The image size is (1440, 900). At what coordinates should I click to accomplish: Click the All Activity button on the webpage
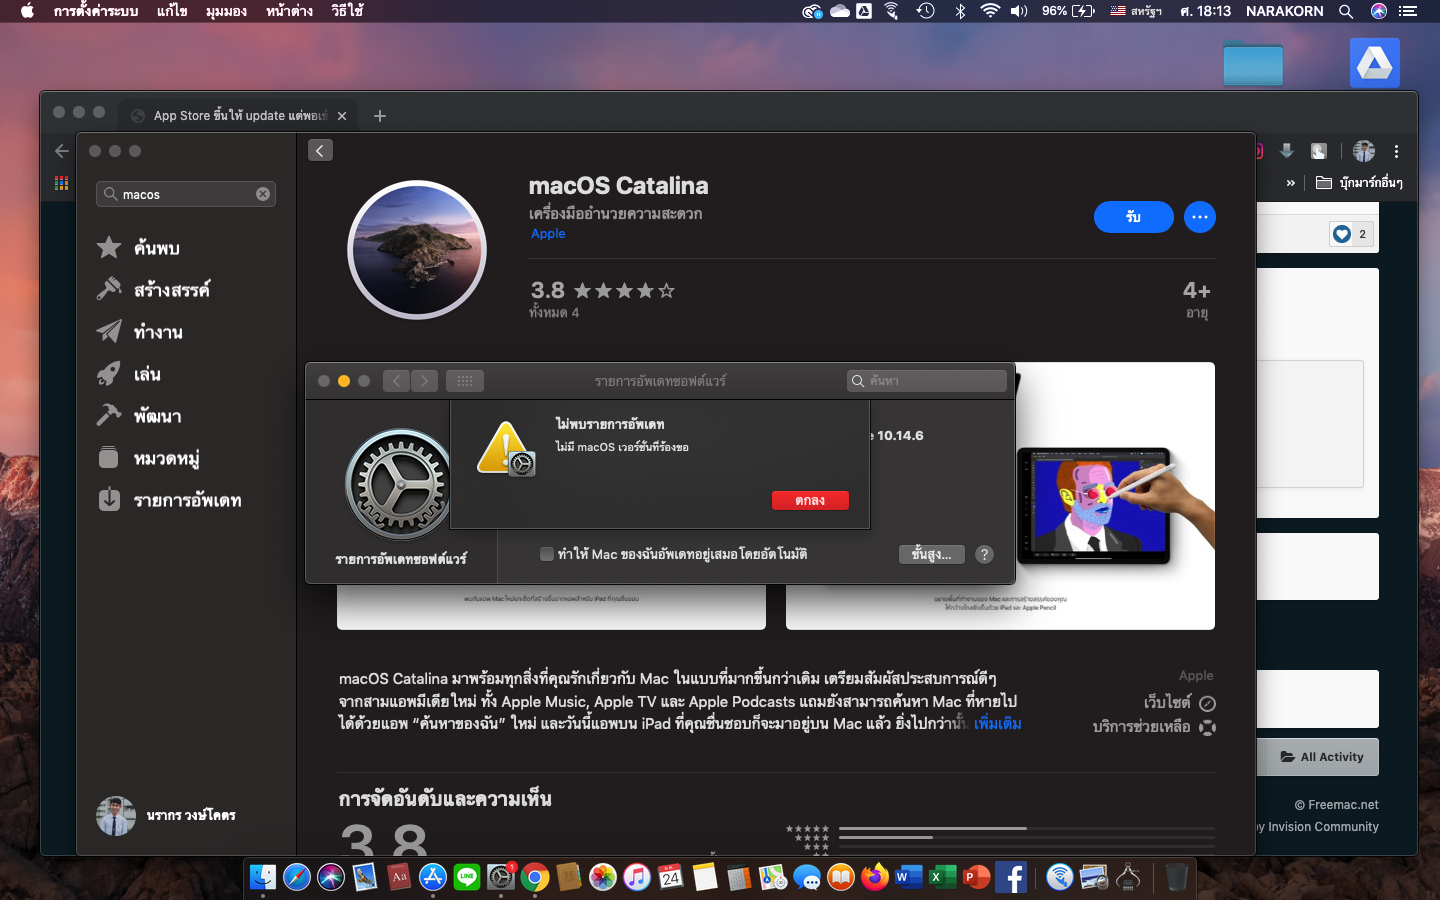pyautogui.click(x=1322, y=757)
